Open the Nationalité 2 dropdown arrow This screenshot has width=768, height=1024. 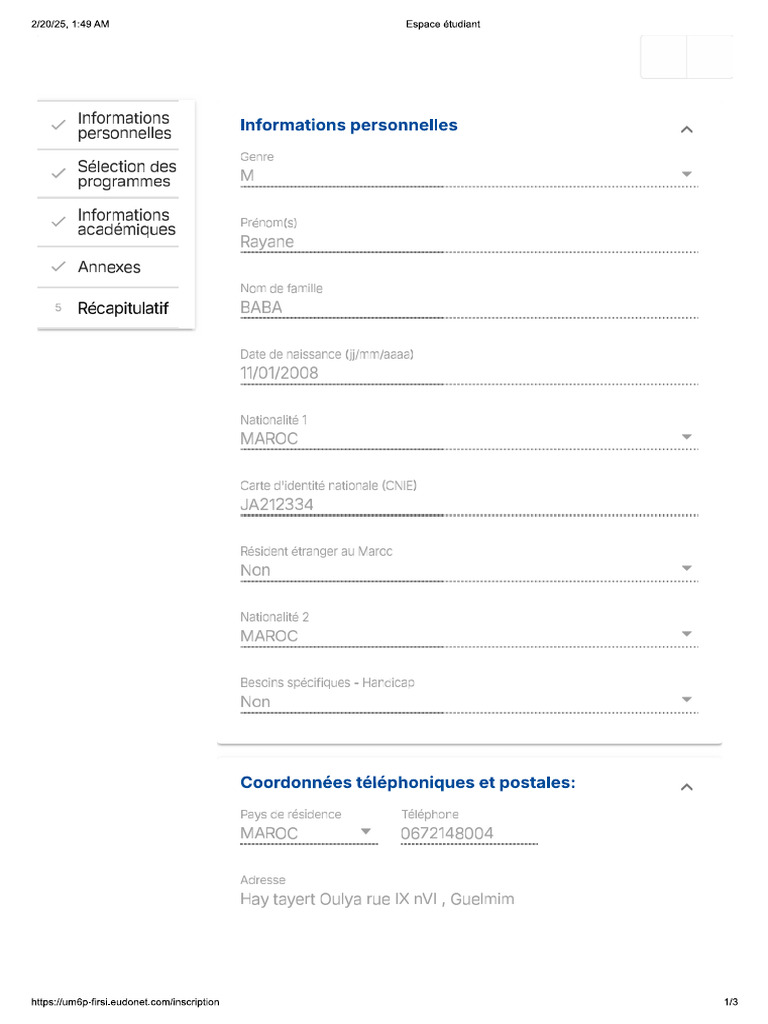click(x=686, y=634)
